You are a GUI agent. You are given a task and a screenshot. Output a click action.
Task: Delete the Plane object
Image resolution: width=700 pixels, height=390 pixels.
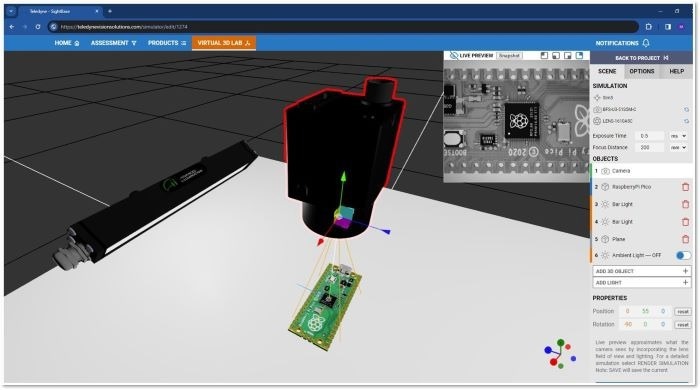point(686,239)
